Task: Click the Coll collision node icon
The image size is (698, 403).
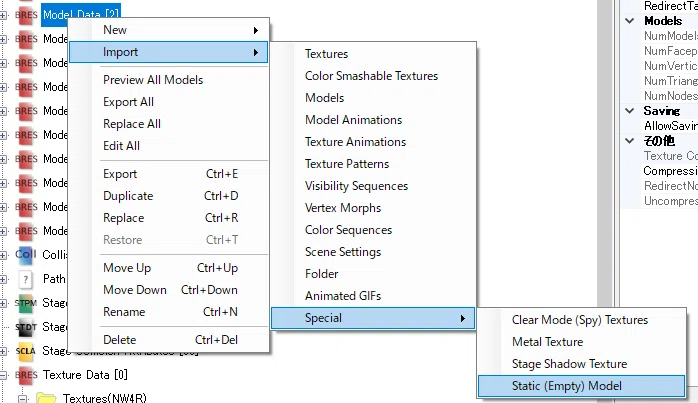Action: tap(25, 255)
